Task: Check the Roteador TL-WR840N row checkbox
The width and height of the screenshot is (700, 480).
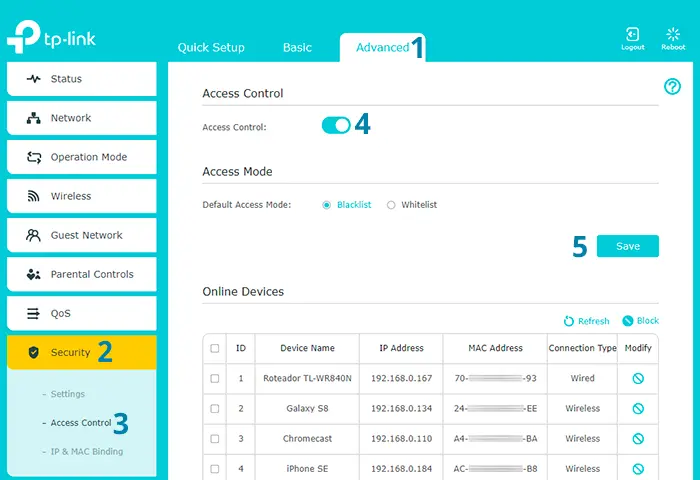Action: [215, 379]
